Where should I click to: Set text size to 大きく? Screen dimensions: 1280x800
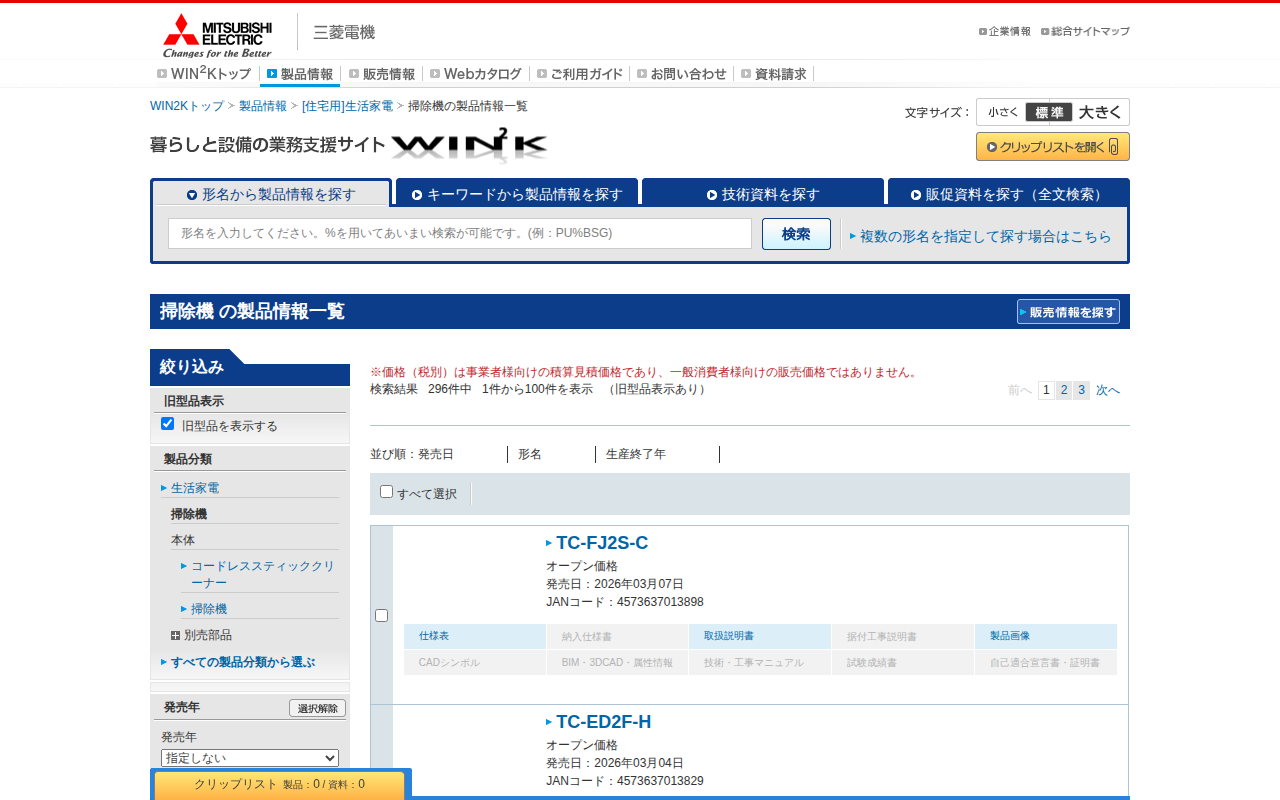click(x=1098, y=111)
